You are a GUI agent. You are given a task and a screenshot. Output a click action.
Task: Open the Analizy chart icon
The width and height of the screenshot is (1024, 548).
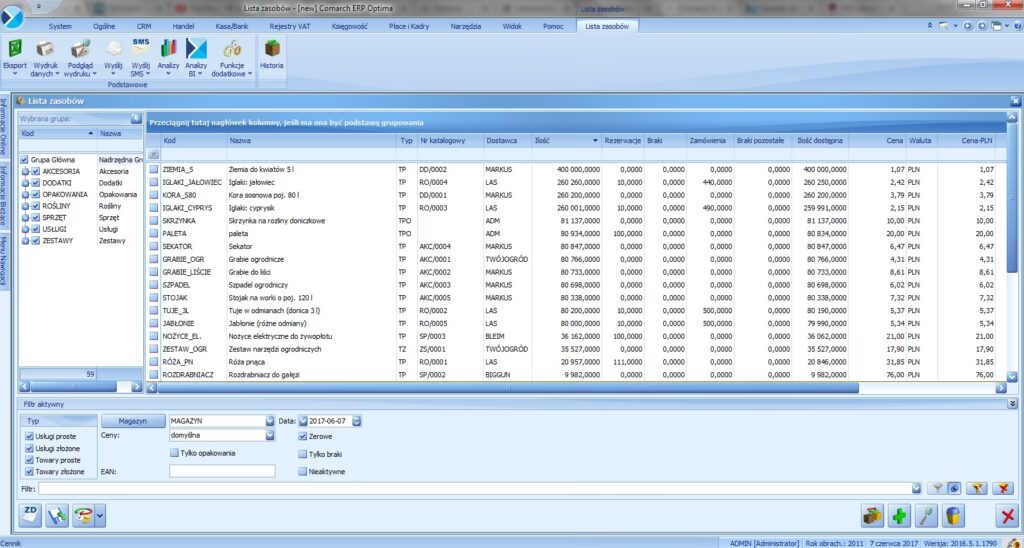point(168,49)
